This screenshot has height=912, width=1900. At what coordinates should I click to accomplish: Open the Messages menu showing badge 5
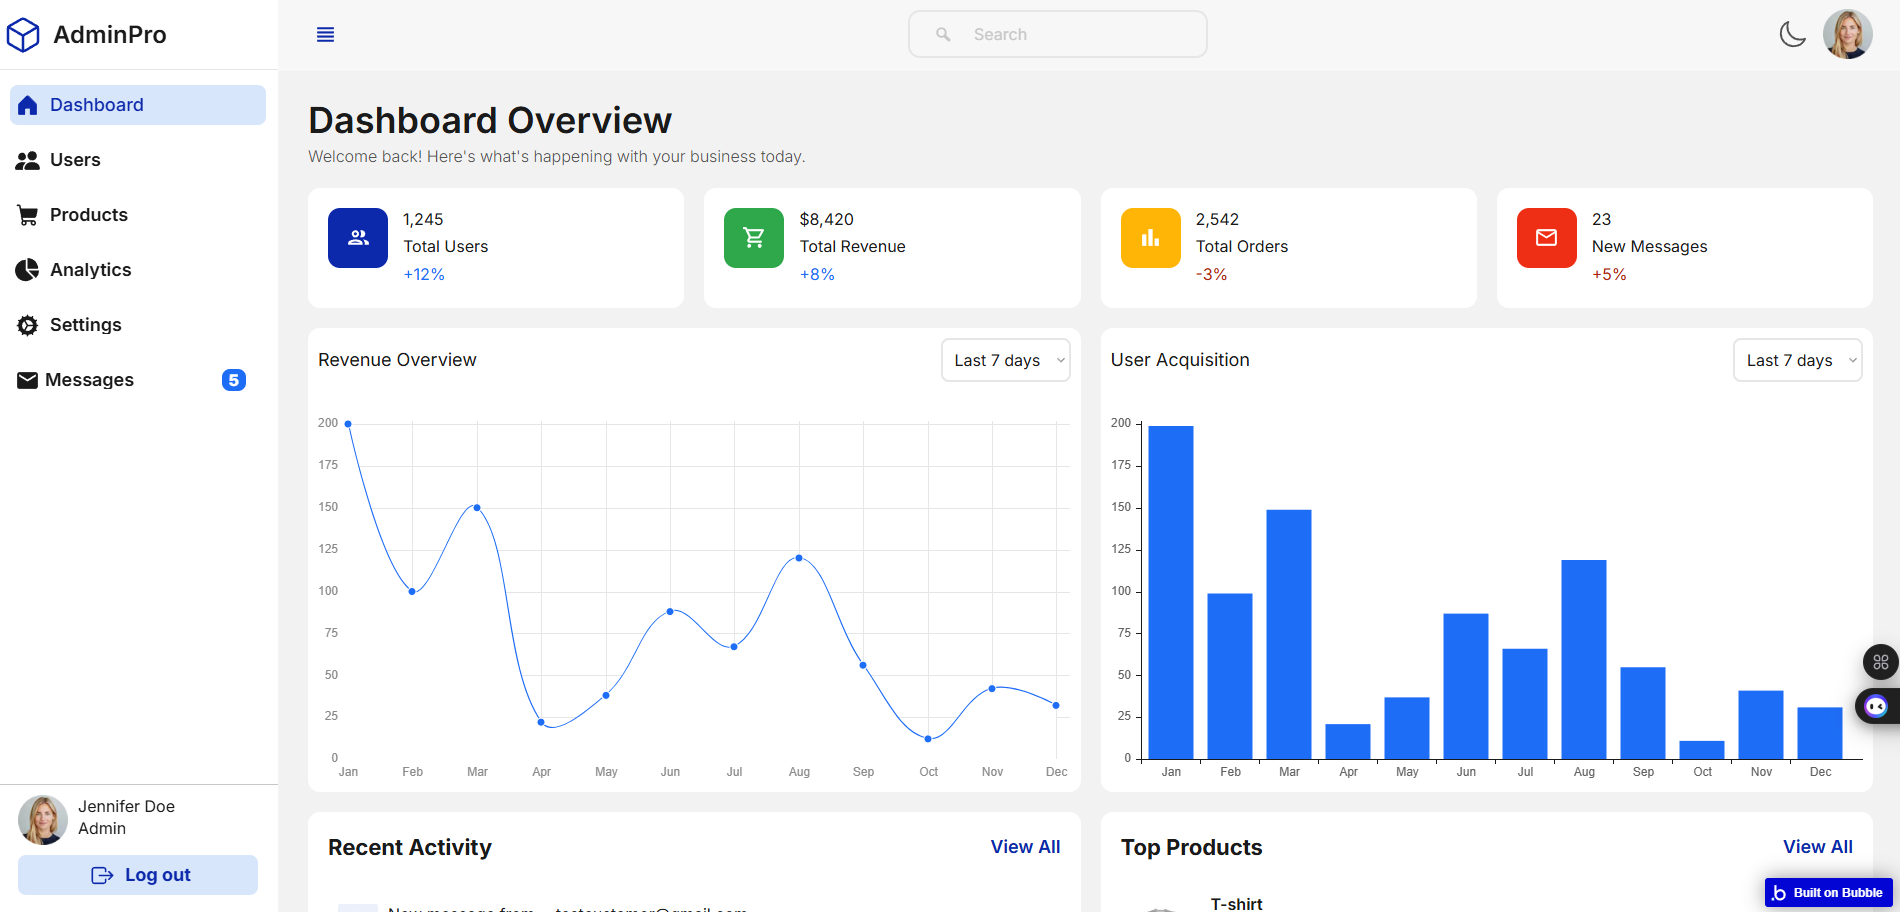(89, 379)
